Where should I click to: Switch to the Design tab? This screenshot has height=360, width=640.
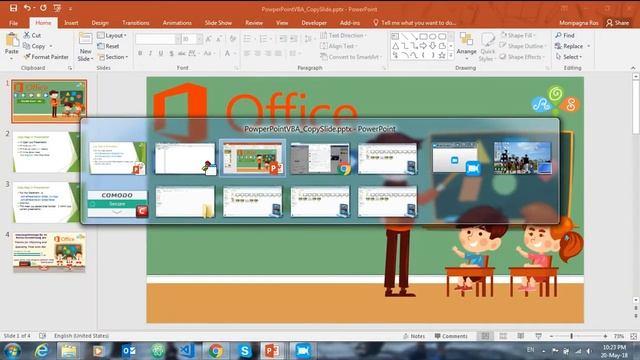[100, 23]
